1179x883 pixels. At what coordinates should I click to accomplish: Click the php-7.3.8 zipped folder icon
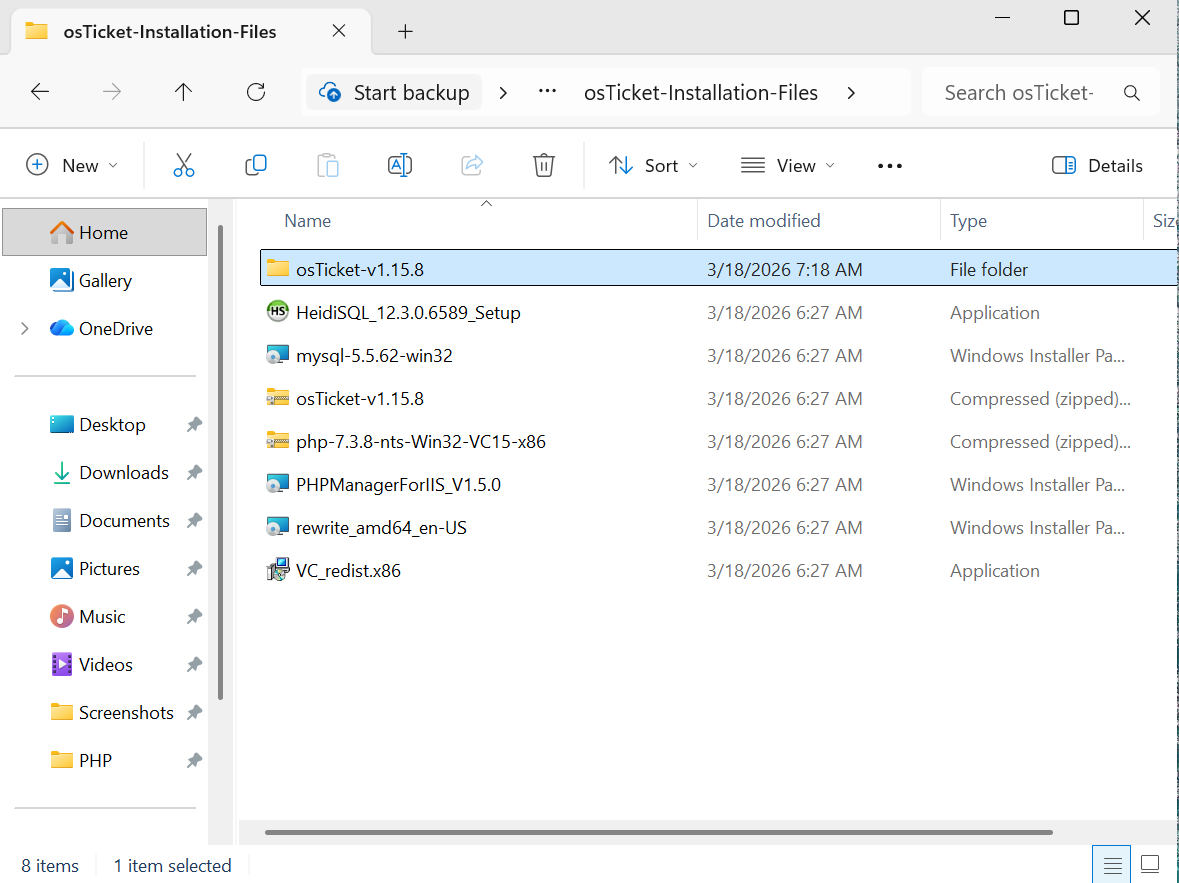click(277, 441)
